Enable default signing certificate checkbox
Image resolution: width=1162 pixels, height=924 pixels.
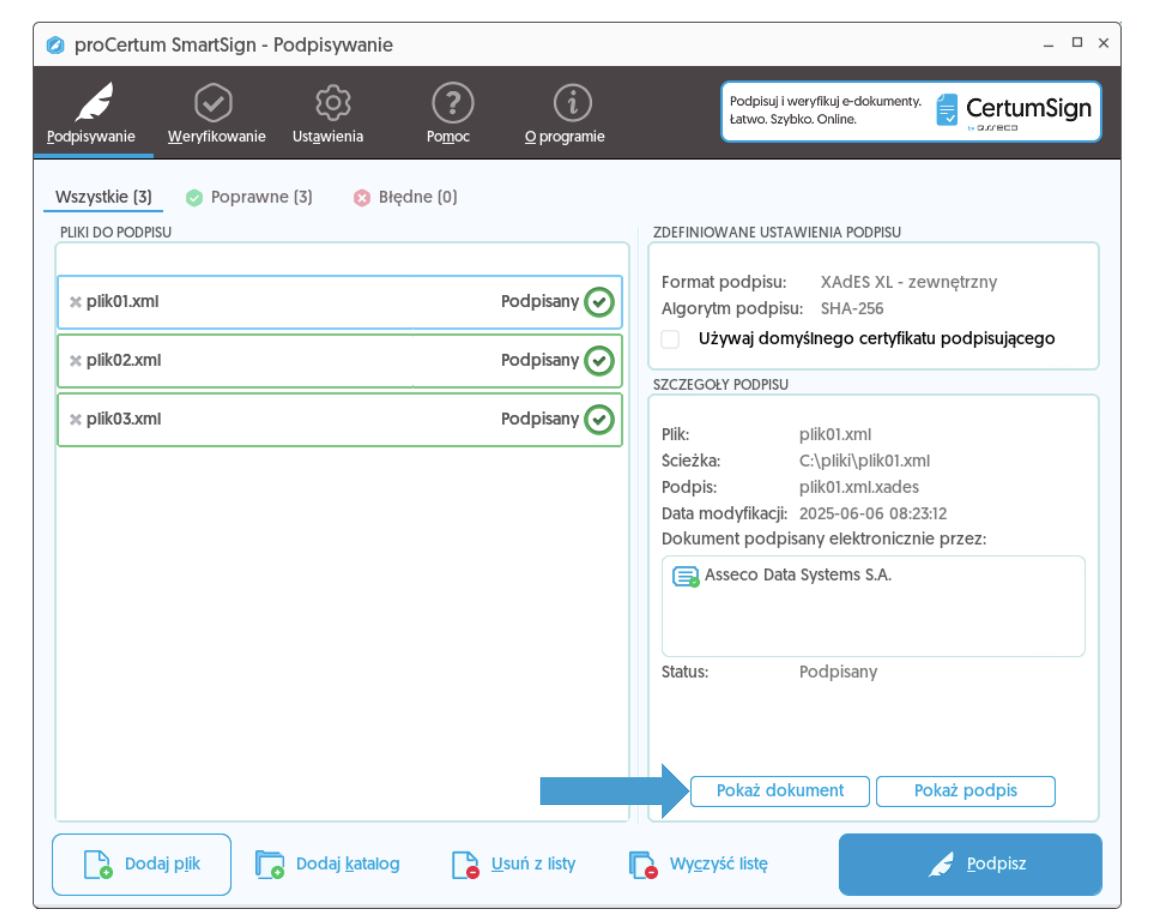pos(671,339)
